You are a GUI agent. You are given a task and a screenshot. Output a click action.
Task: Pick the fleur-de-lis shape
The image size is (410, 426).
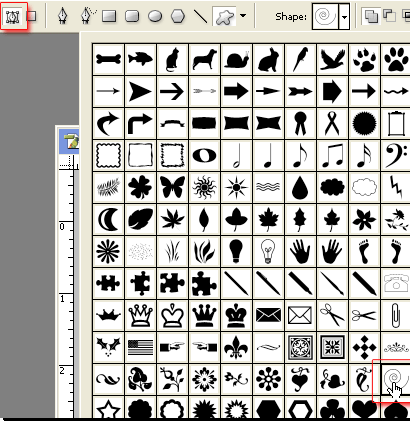coord(236,347)
